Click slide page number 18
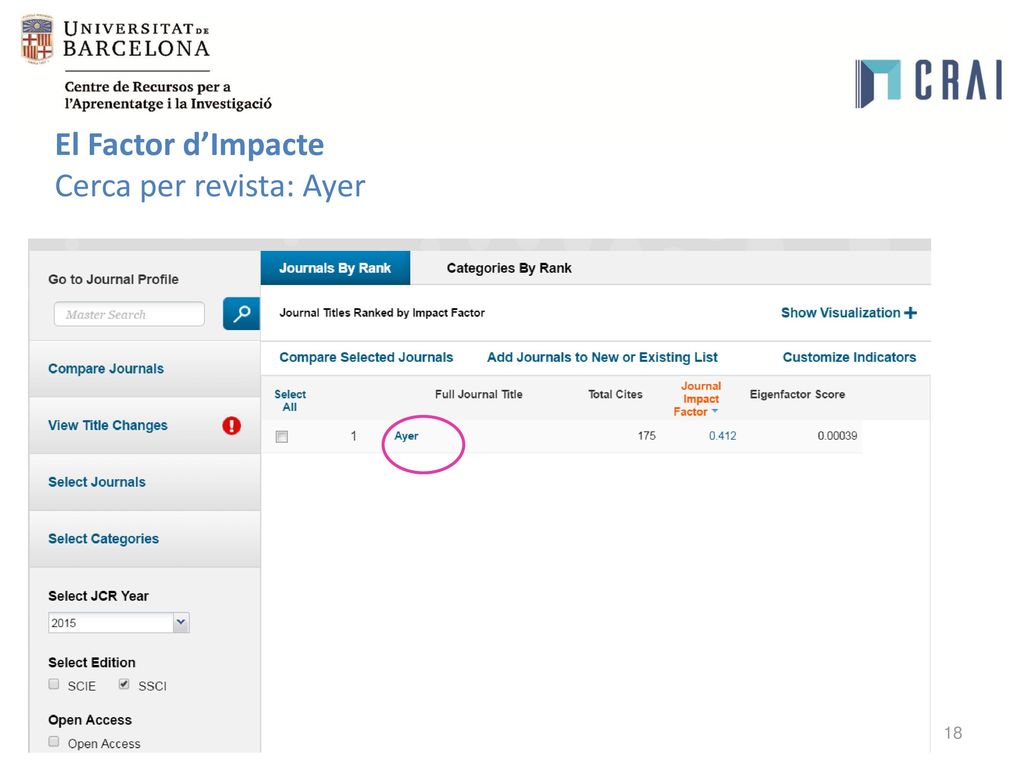 pyautogui.click(x=953, y=733)
